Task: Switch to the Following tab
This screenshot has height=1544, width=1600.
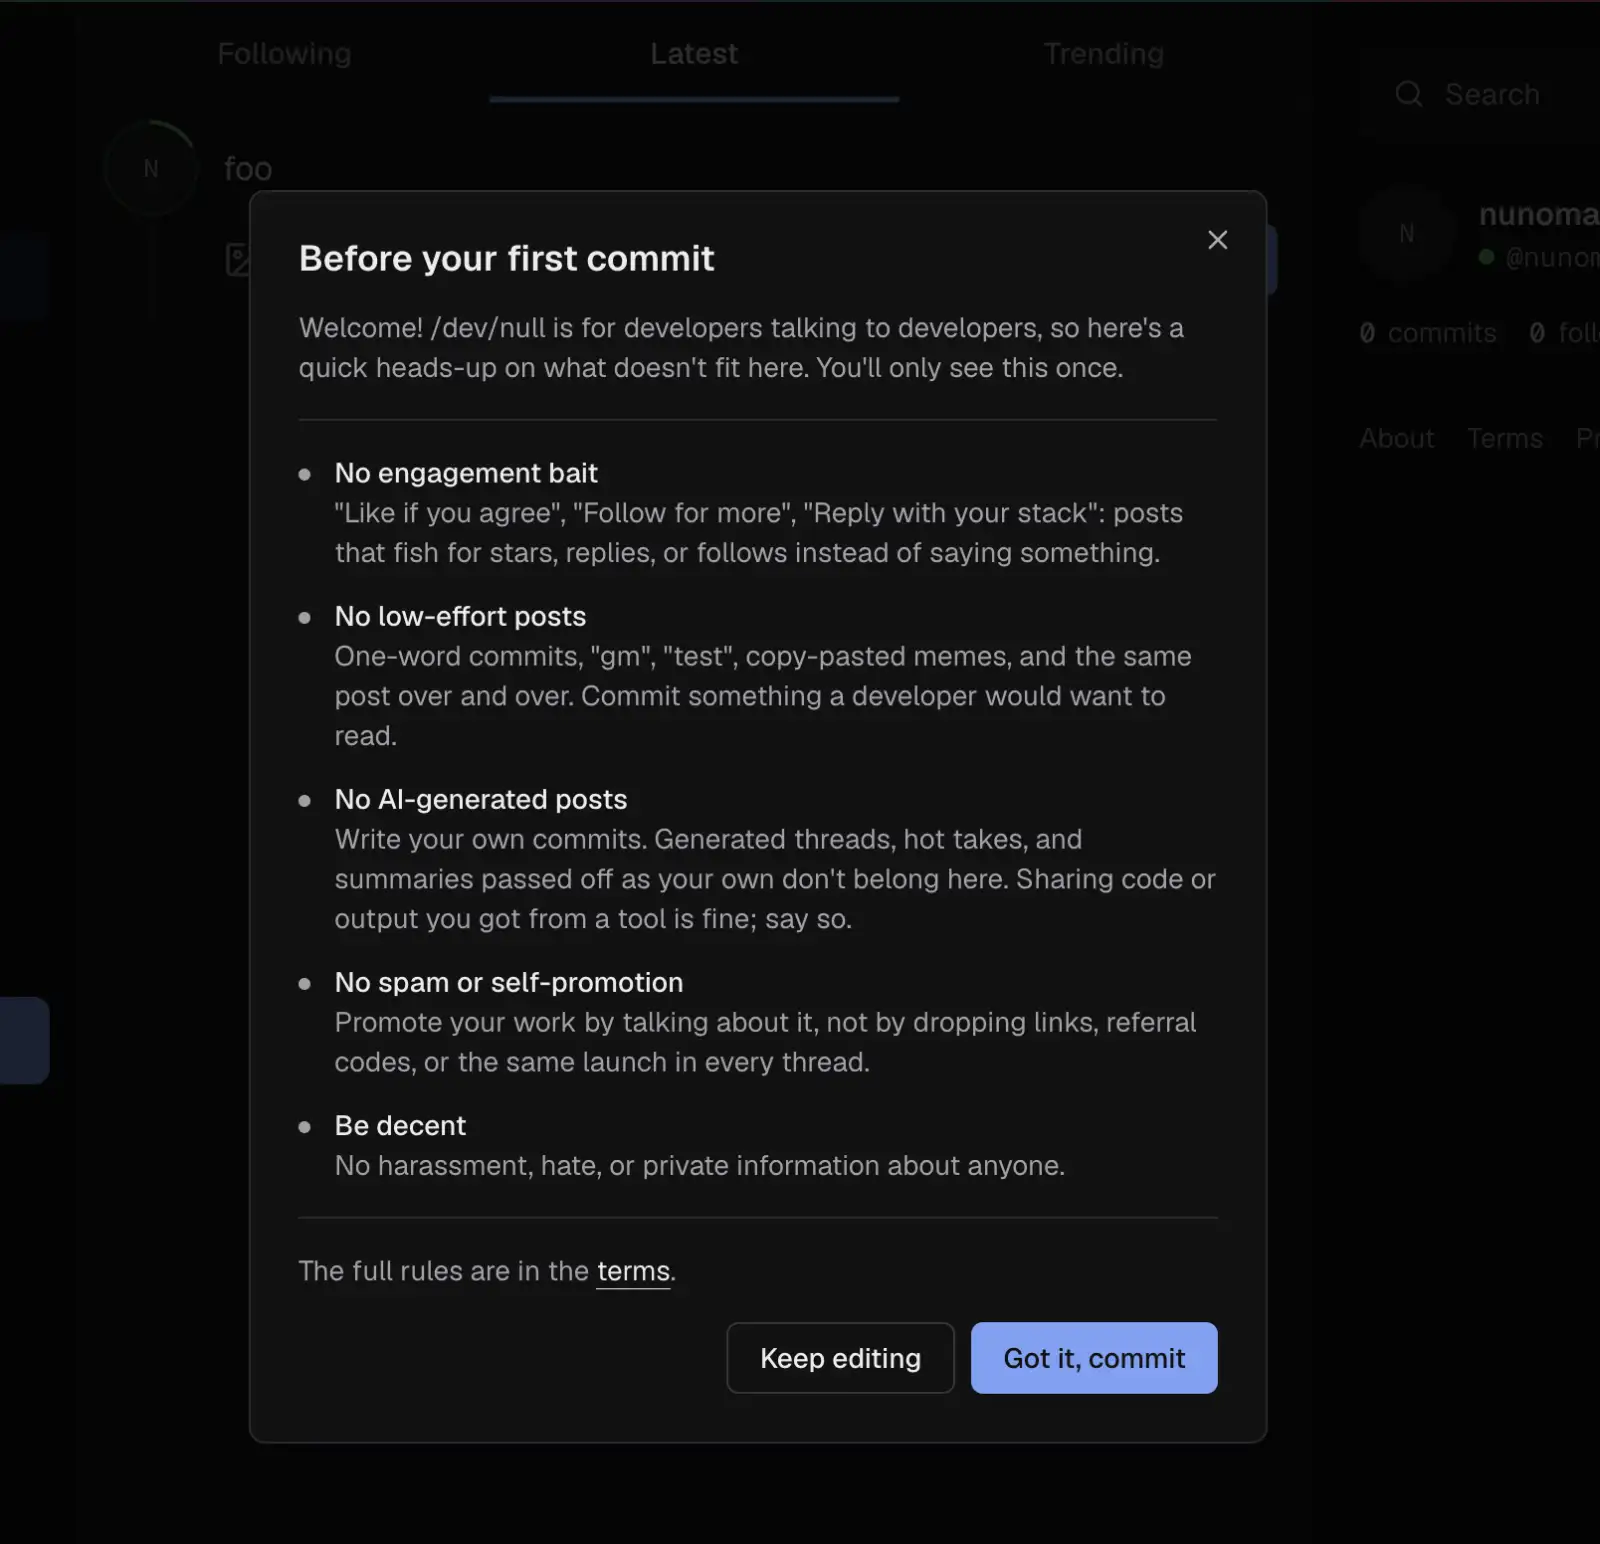Action: tap(284, 54)
